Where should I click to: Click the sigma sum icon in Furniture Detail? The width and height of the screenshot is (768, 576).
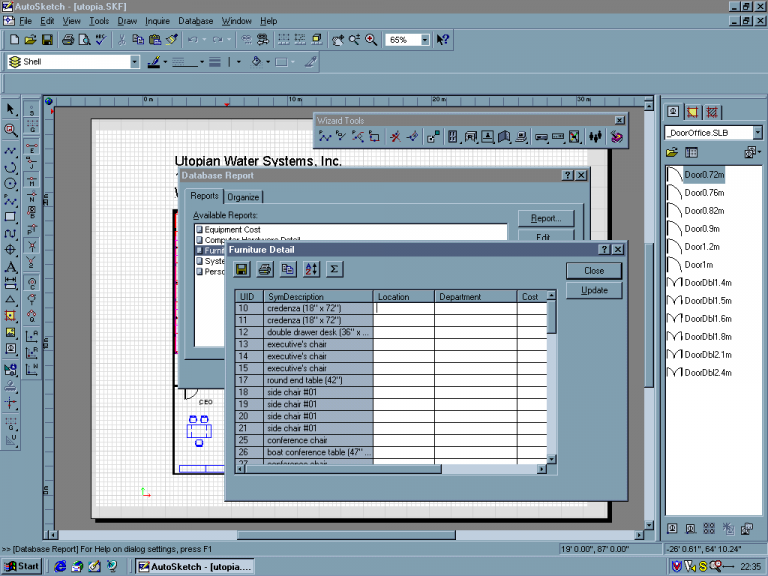click(x=334, y=269)
